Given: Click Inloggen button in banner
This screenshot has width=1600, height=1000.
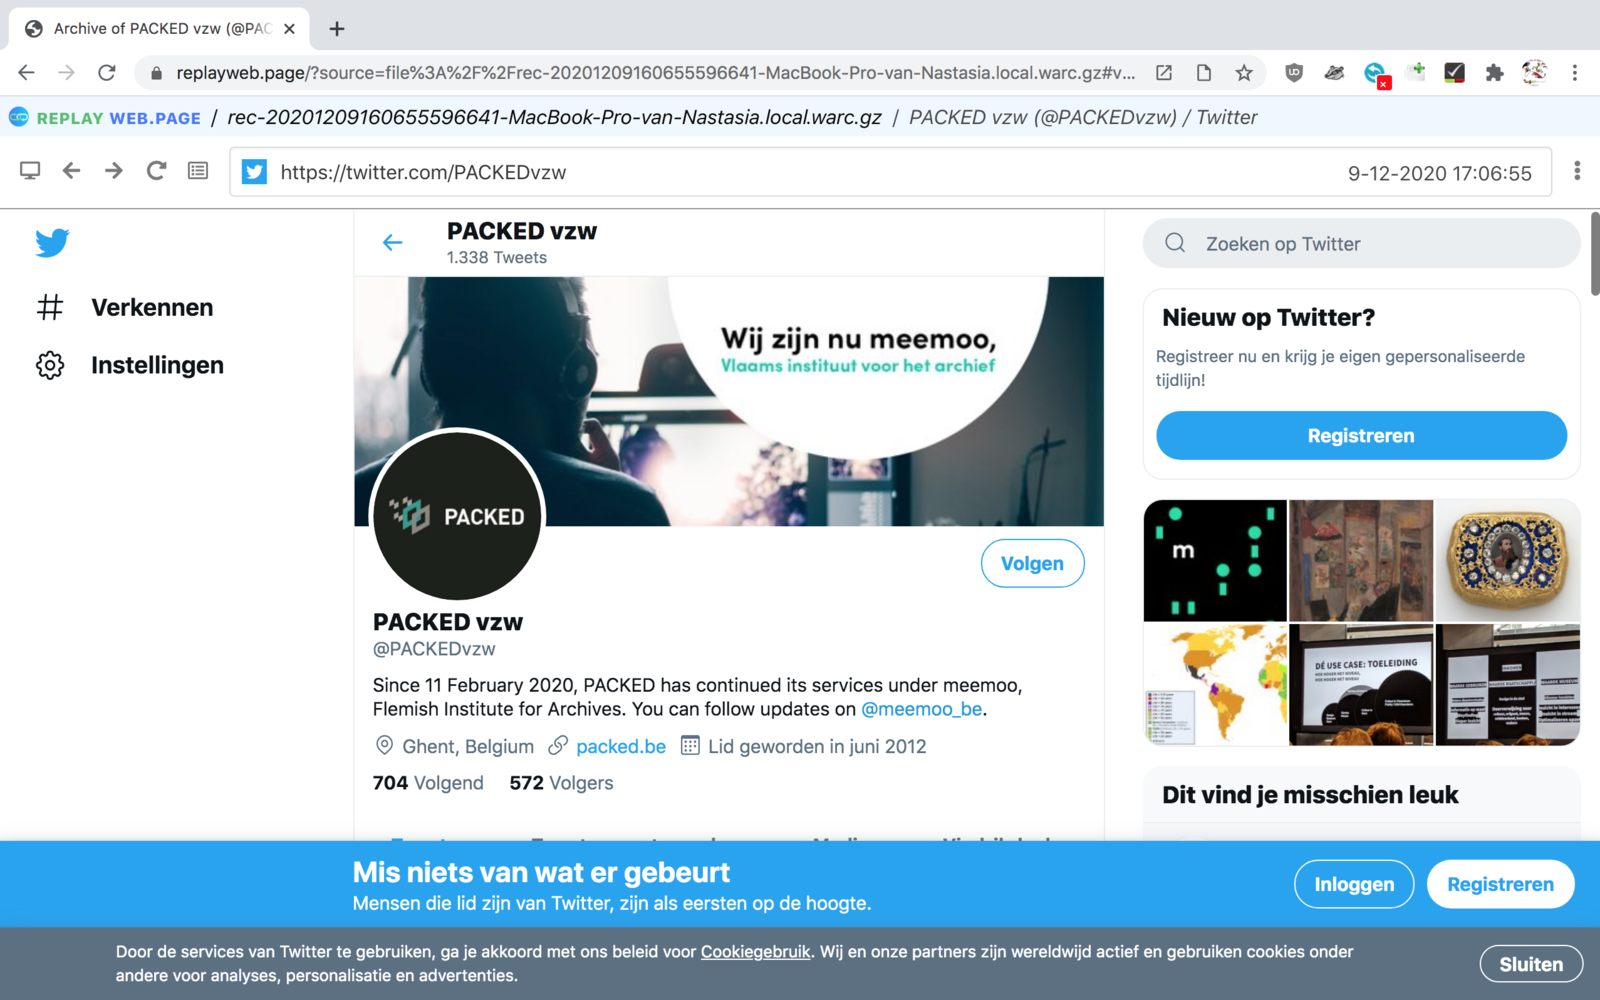Looking at the screenshot, I should click(1354, 884).
